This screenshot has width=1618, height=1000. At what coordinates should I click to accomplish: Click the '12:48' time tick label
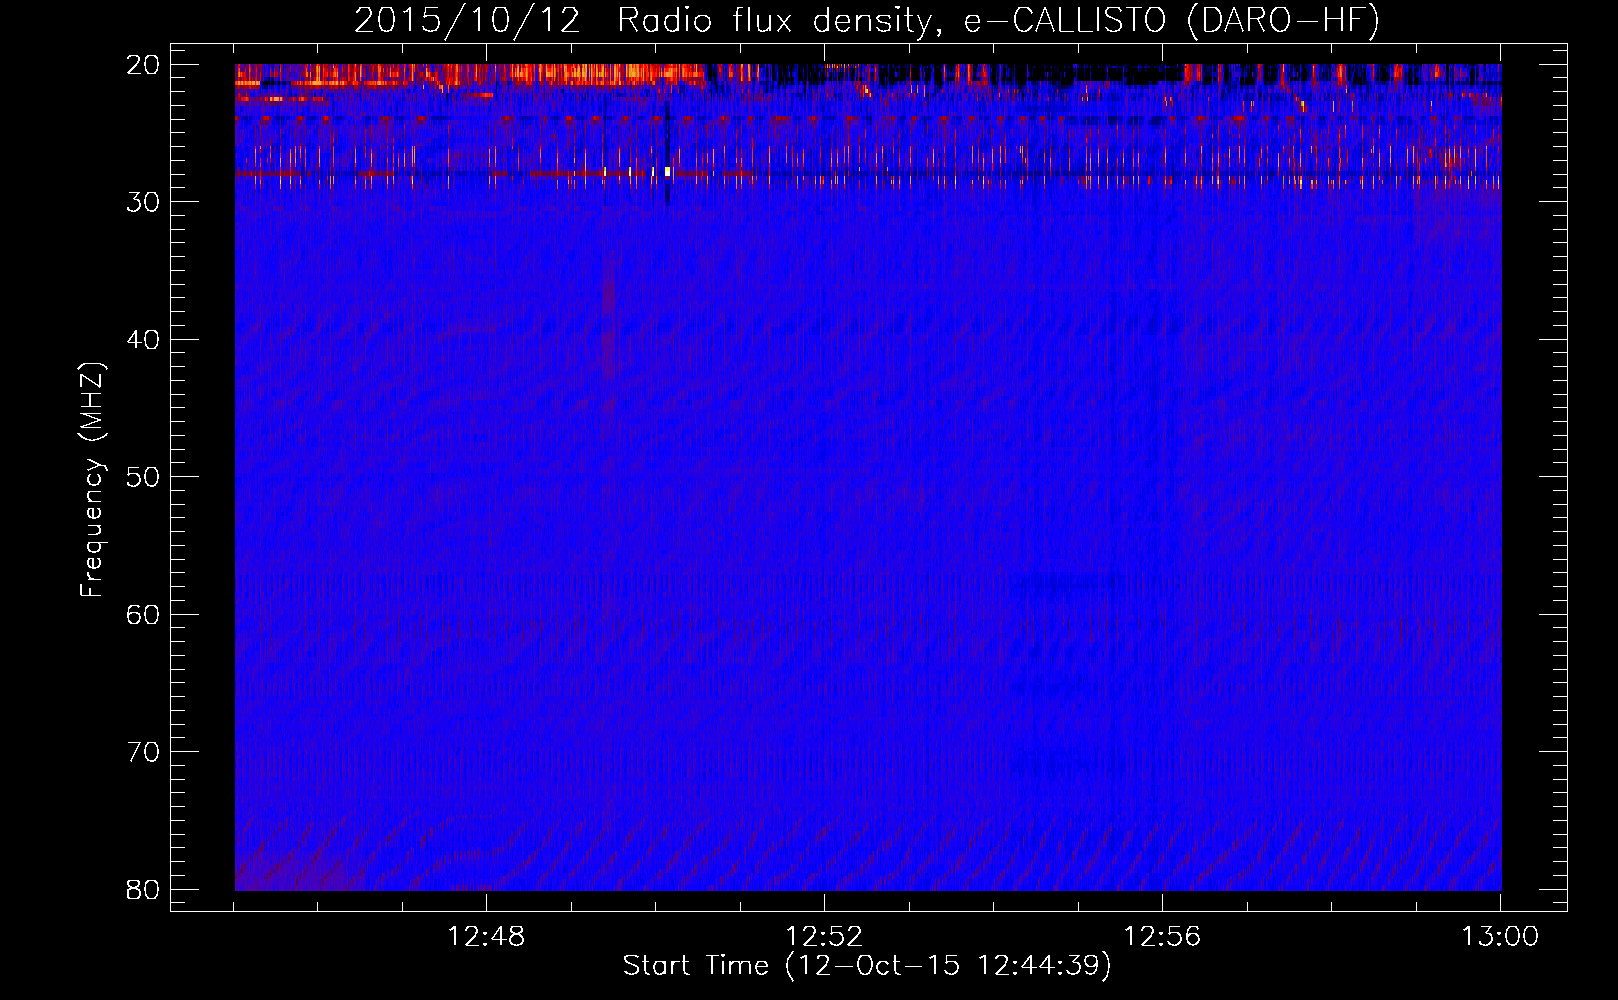(486, 937)
